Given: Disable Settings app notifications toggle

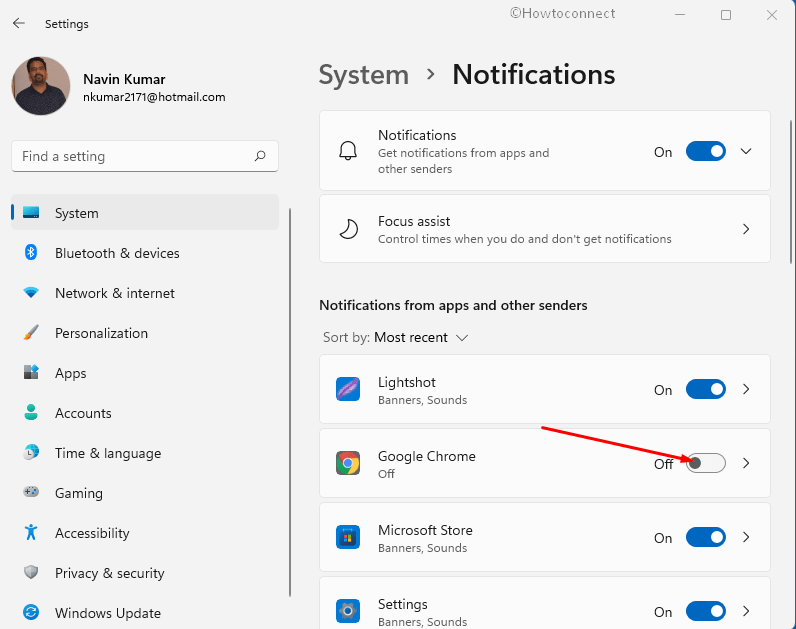Looking at the screenshot, I should click(x=706, y=611).
